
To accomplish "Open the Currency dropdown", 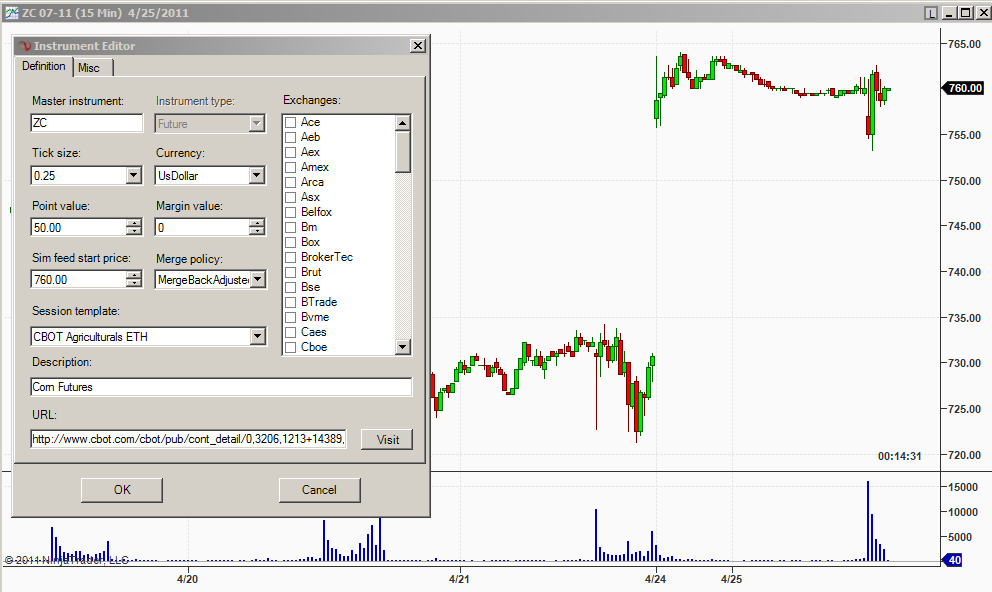I will click(256, 176).
